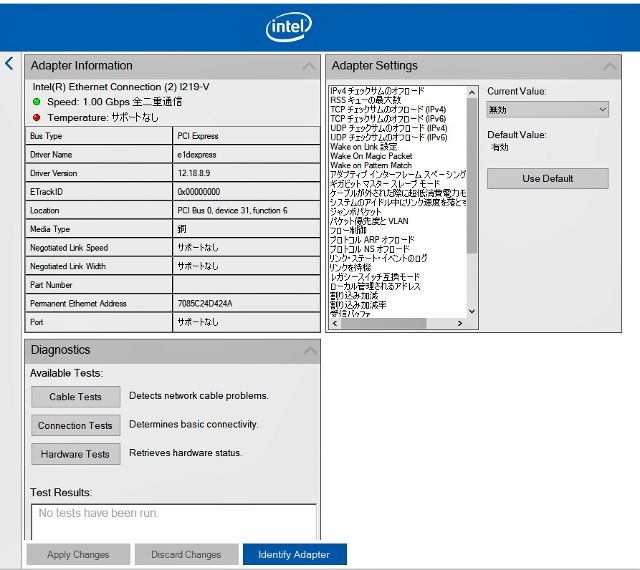Click the green Speed status indicator
Screen dimensions: 640x570
click(x=36, y=102)
